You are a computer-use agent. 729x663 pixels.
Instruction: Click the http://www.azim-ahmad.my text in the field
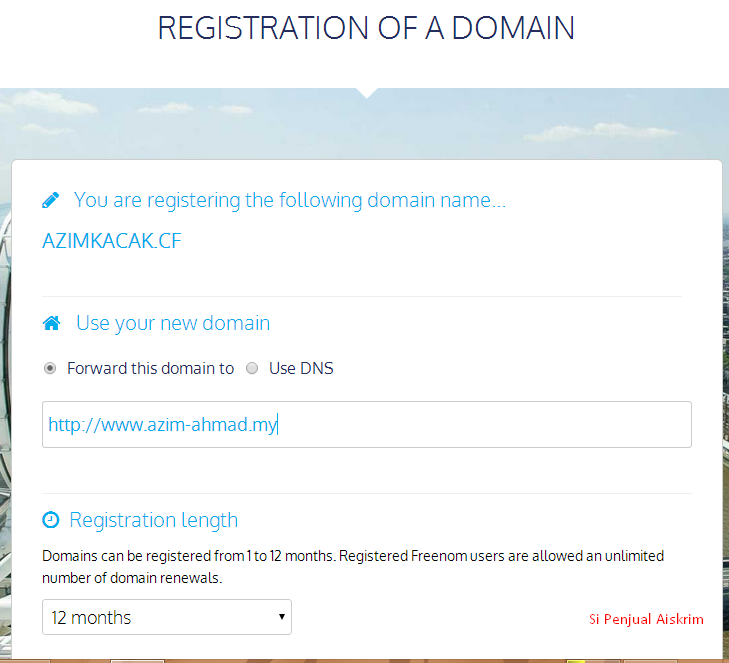[163, 425]
